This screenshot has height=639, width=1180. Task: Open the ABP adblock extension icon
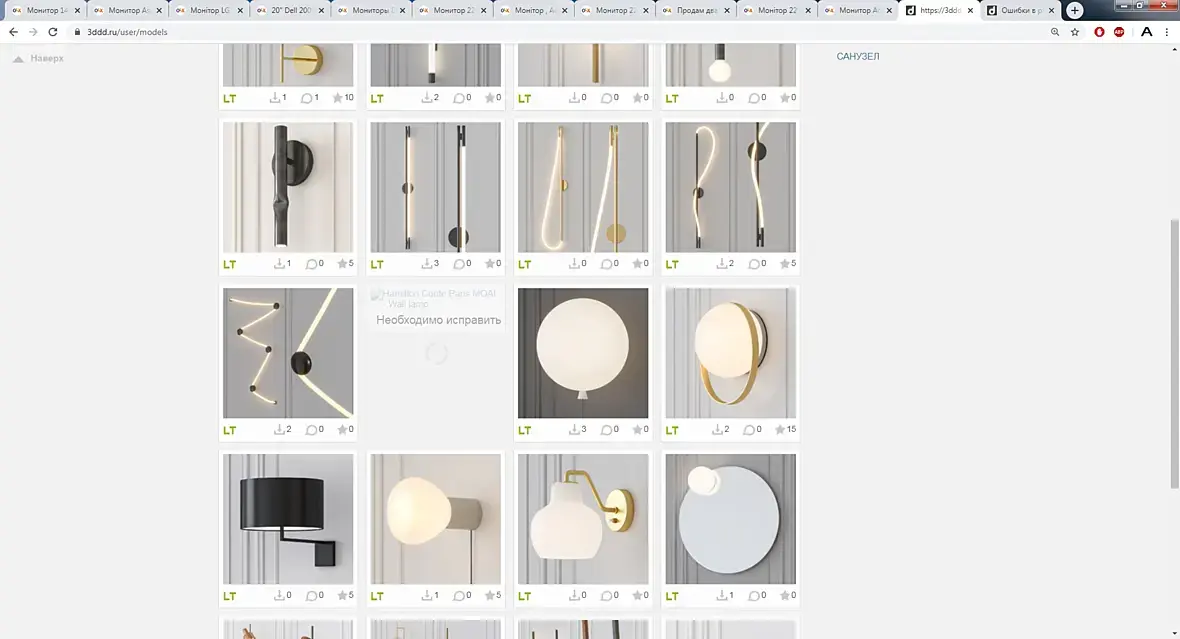(x=1119, y=32)
